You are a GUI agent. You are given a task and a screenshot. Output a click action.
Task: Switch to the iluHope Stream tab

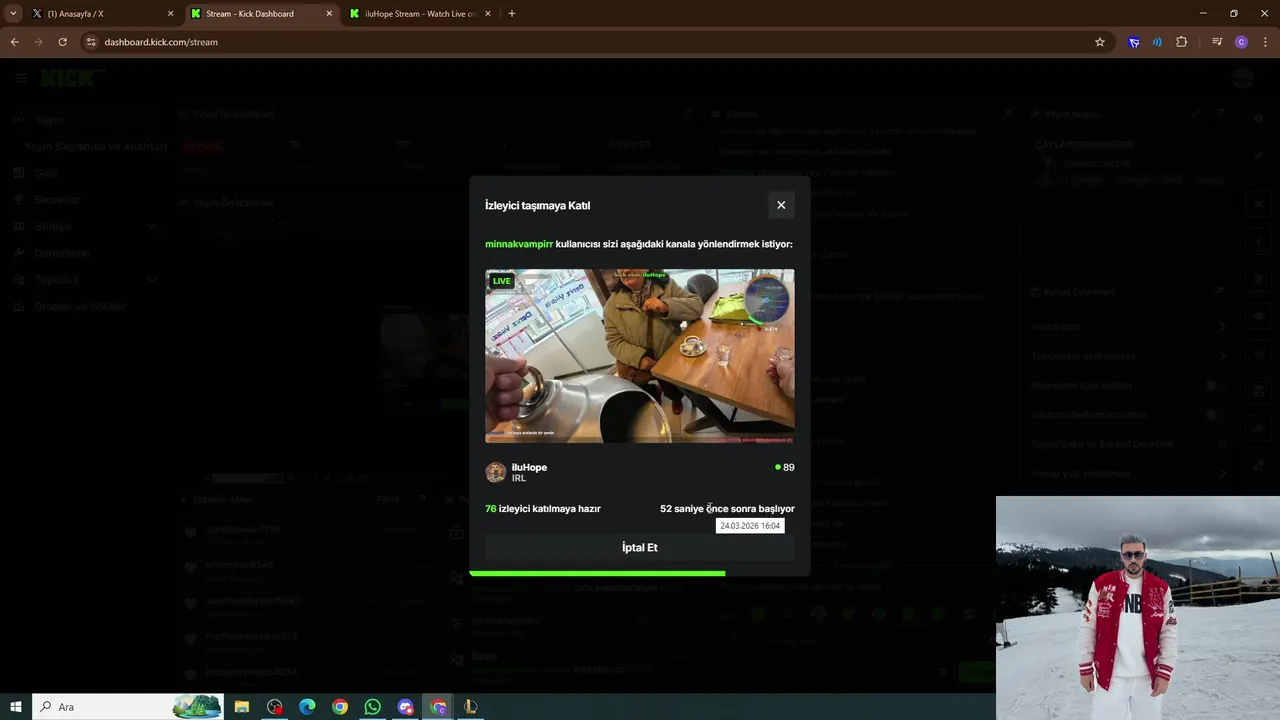point(419,14)
